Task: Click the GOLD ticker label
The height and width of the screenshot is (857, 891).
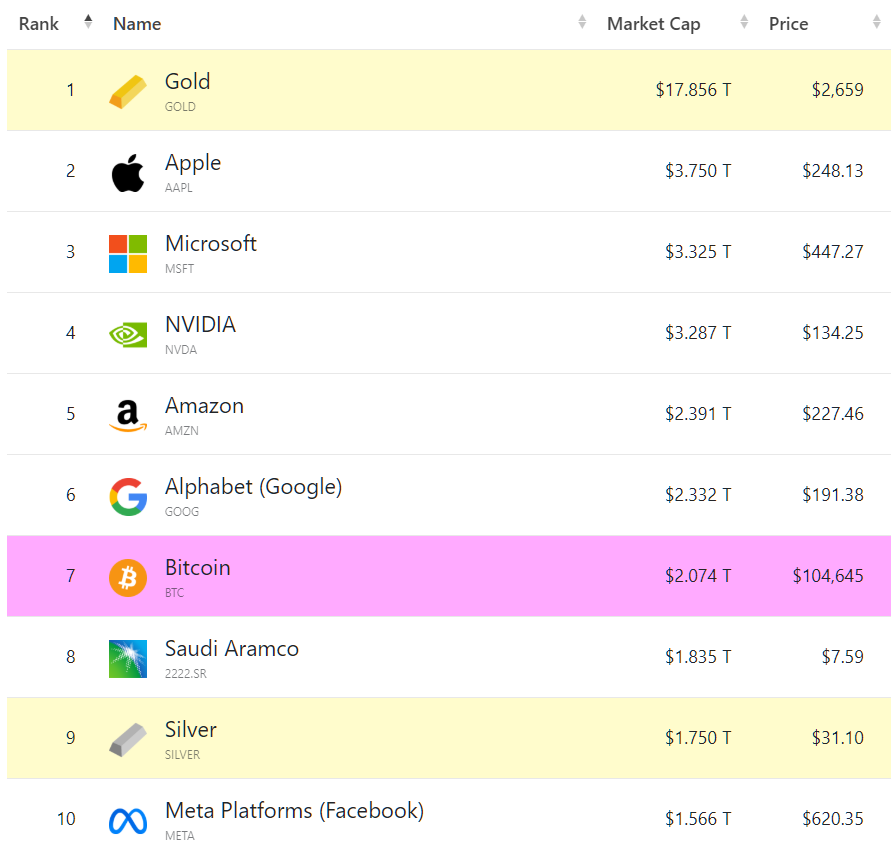Action: pyautogui.click(x=180, y=107)
